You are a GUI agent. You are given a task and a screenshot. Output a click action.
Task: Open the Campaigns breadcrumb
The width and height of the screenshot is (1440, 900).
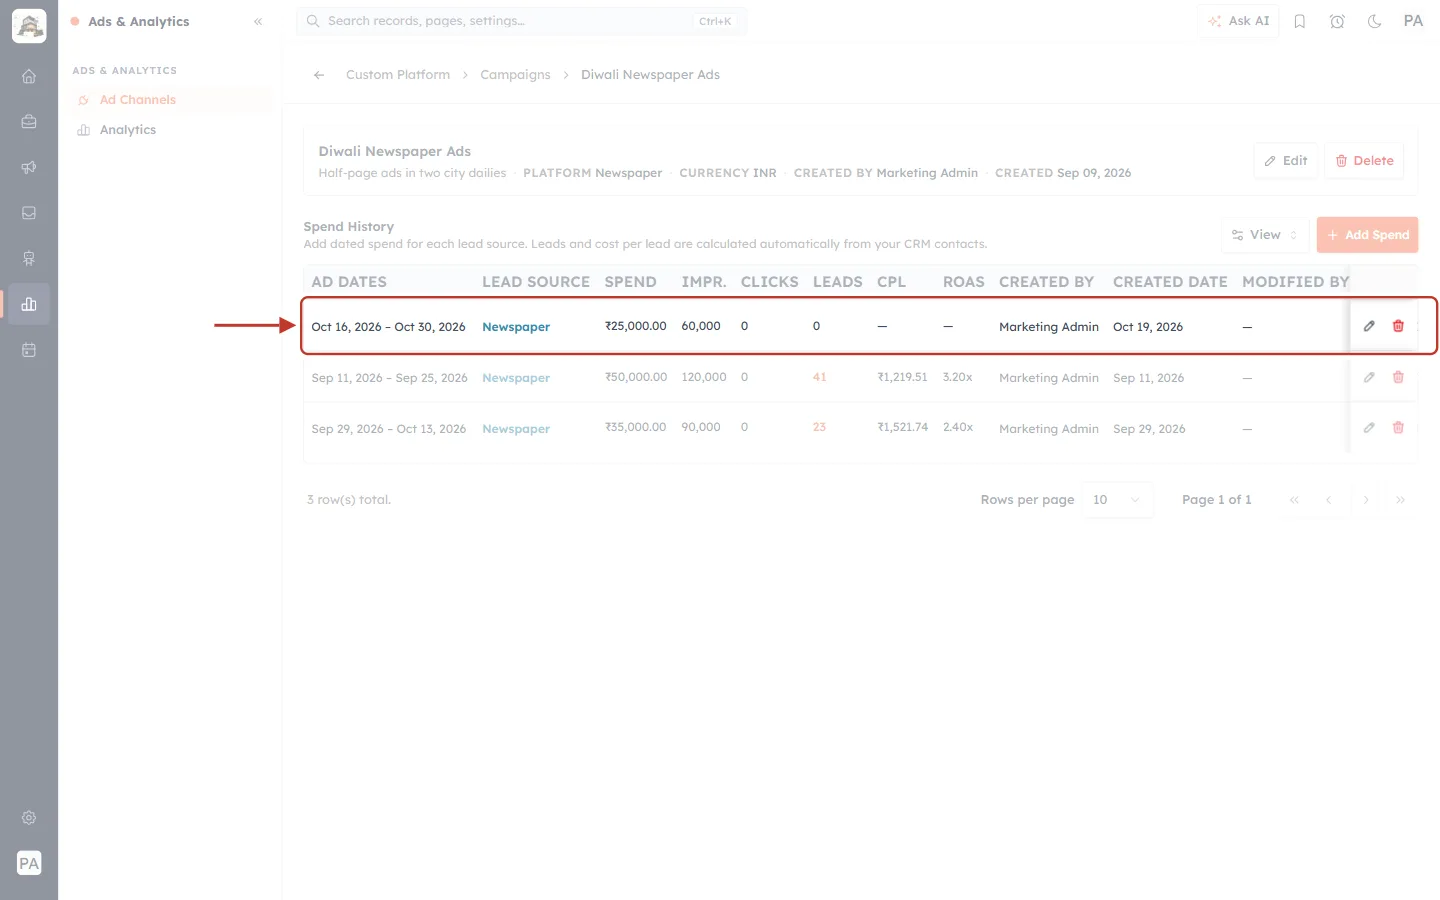515,75
